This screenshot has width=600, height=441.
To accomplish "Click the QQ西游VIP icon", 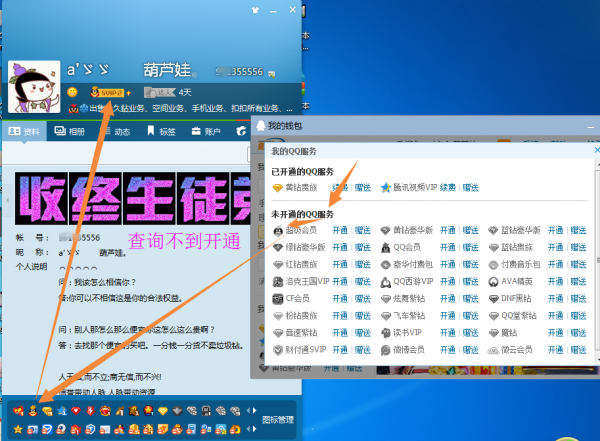I will [x=385, y=282].
